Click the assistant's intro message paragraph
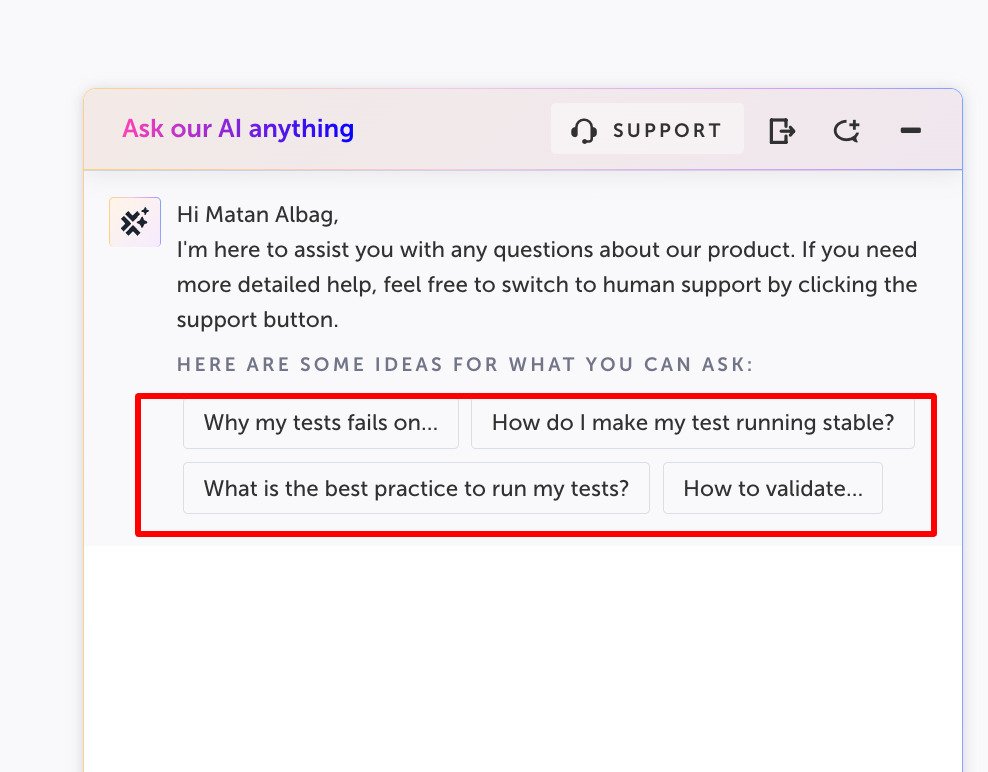The width and height of the screenshot is (988, 772). [547, 284]
